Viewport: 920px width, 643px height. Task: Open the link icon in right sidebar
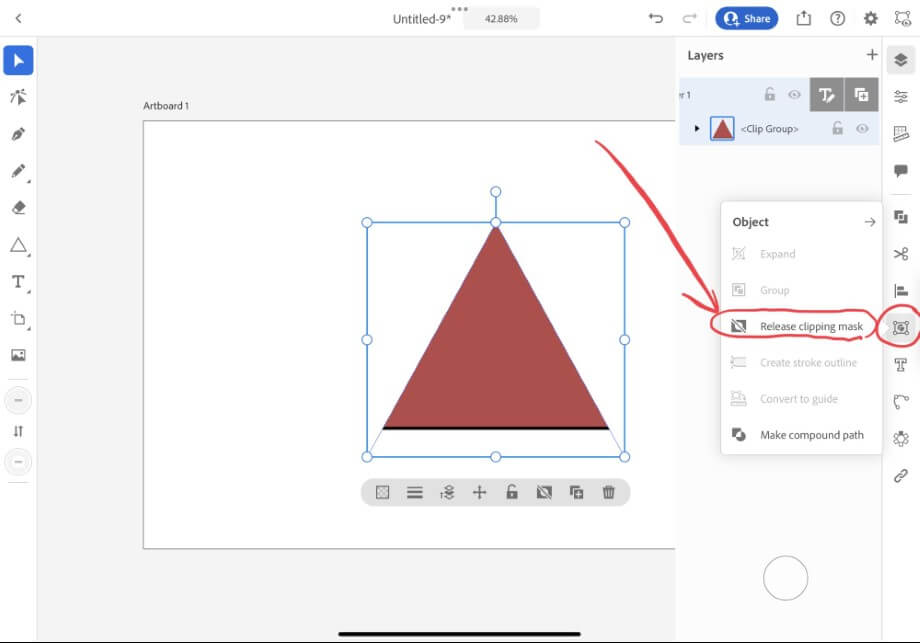(x=901, y=475)
